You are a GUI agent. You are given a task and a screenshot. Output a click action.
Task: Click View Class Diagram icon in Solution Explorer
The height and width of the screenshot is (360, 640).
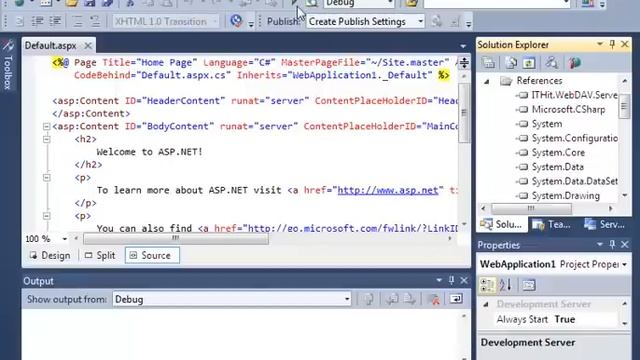[x=551, y=63]
